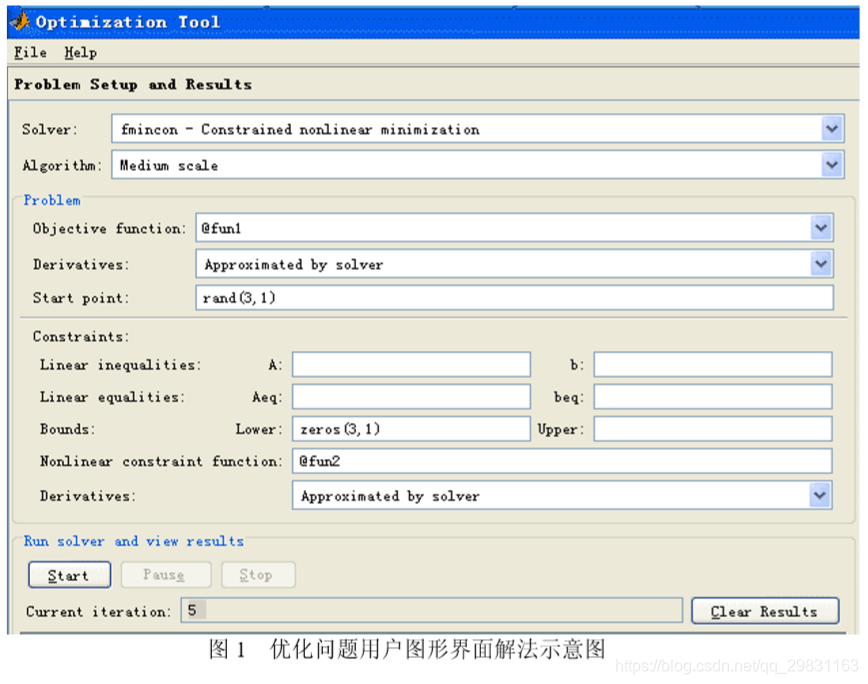This screenshot has height=684, width=868.
Task: Click the Solver field showing fmincon
Action: [478, 129]
